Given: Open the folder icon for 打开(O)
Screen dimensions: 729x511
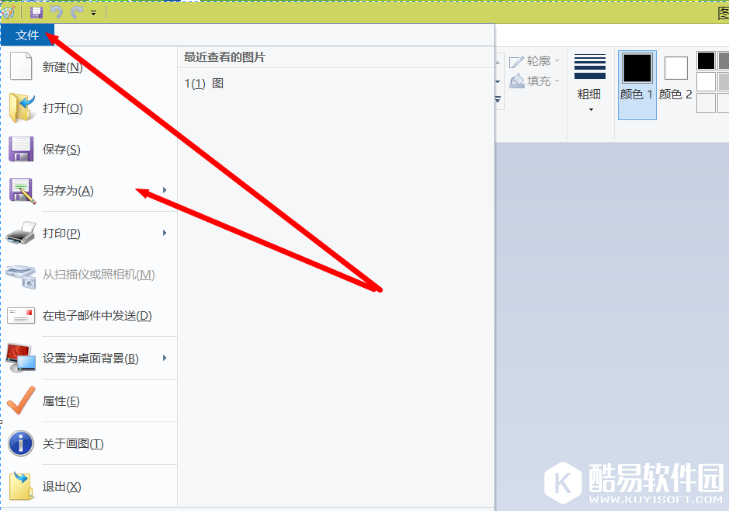Looking at the screenshot, I should [21, 107].
